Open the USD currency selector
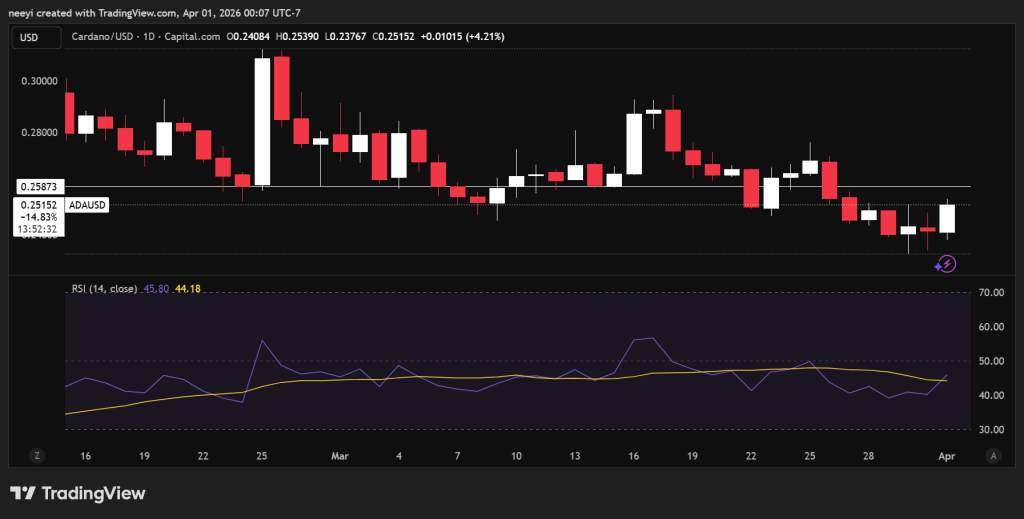This screenshot has width=1024, height=519. 37,37
